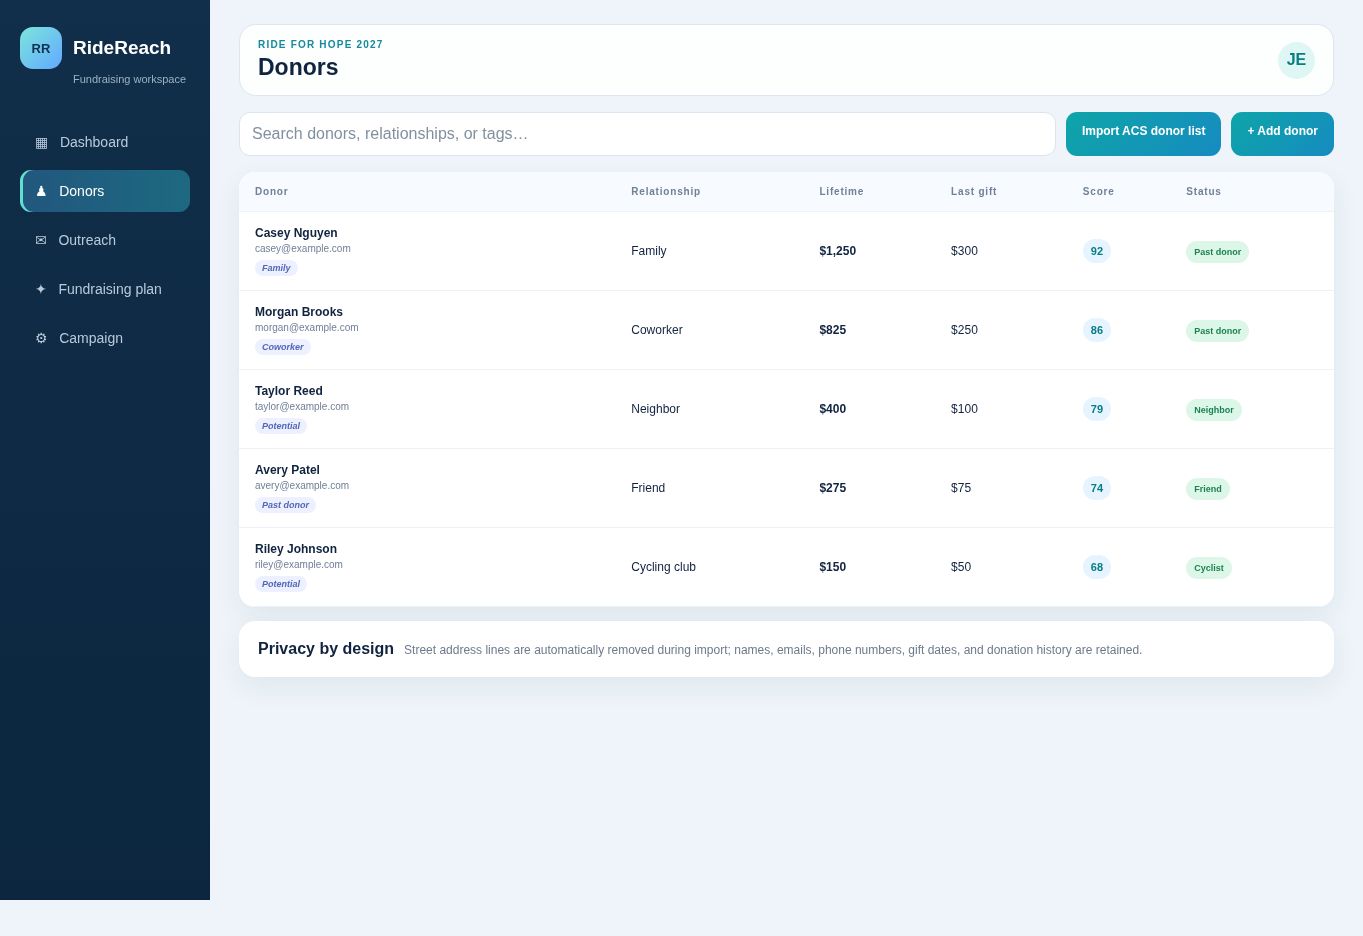This screenshot has width=1363, height=936.
Task: Click casey@example.com email
Action: (303, 249)
